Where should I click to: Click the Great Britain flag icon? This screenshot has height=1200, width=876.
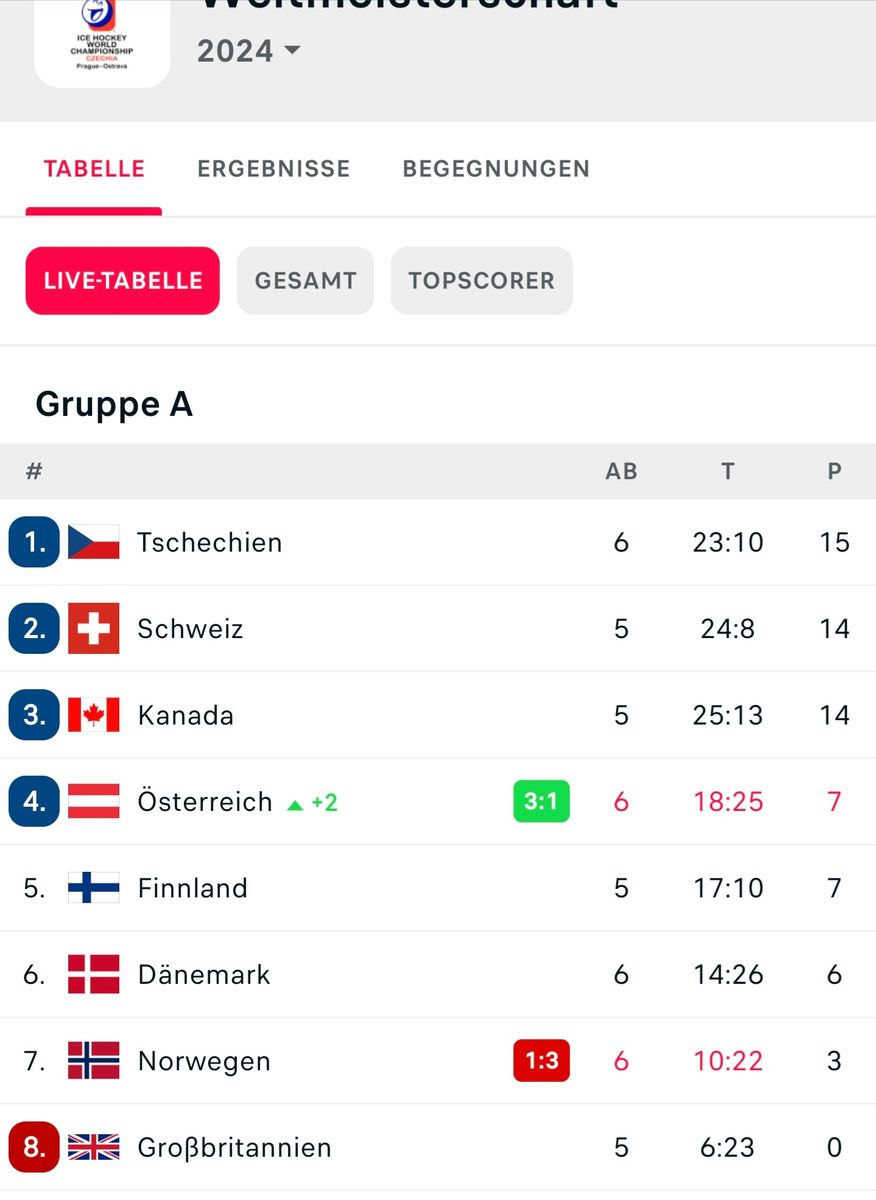click(94, 1147)
